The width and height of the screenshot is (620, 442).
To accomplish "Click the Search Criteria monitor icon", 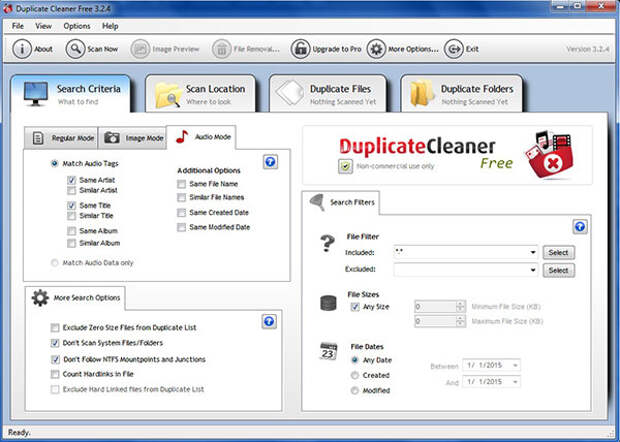I will tap(36, 93).
